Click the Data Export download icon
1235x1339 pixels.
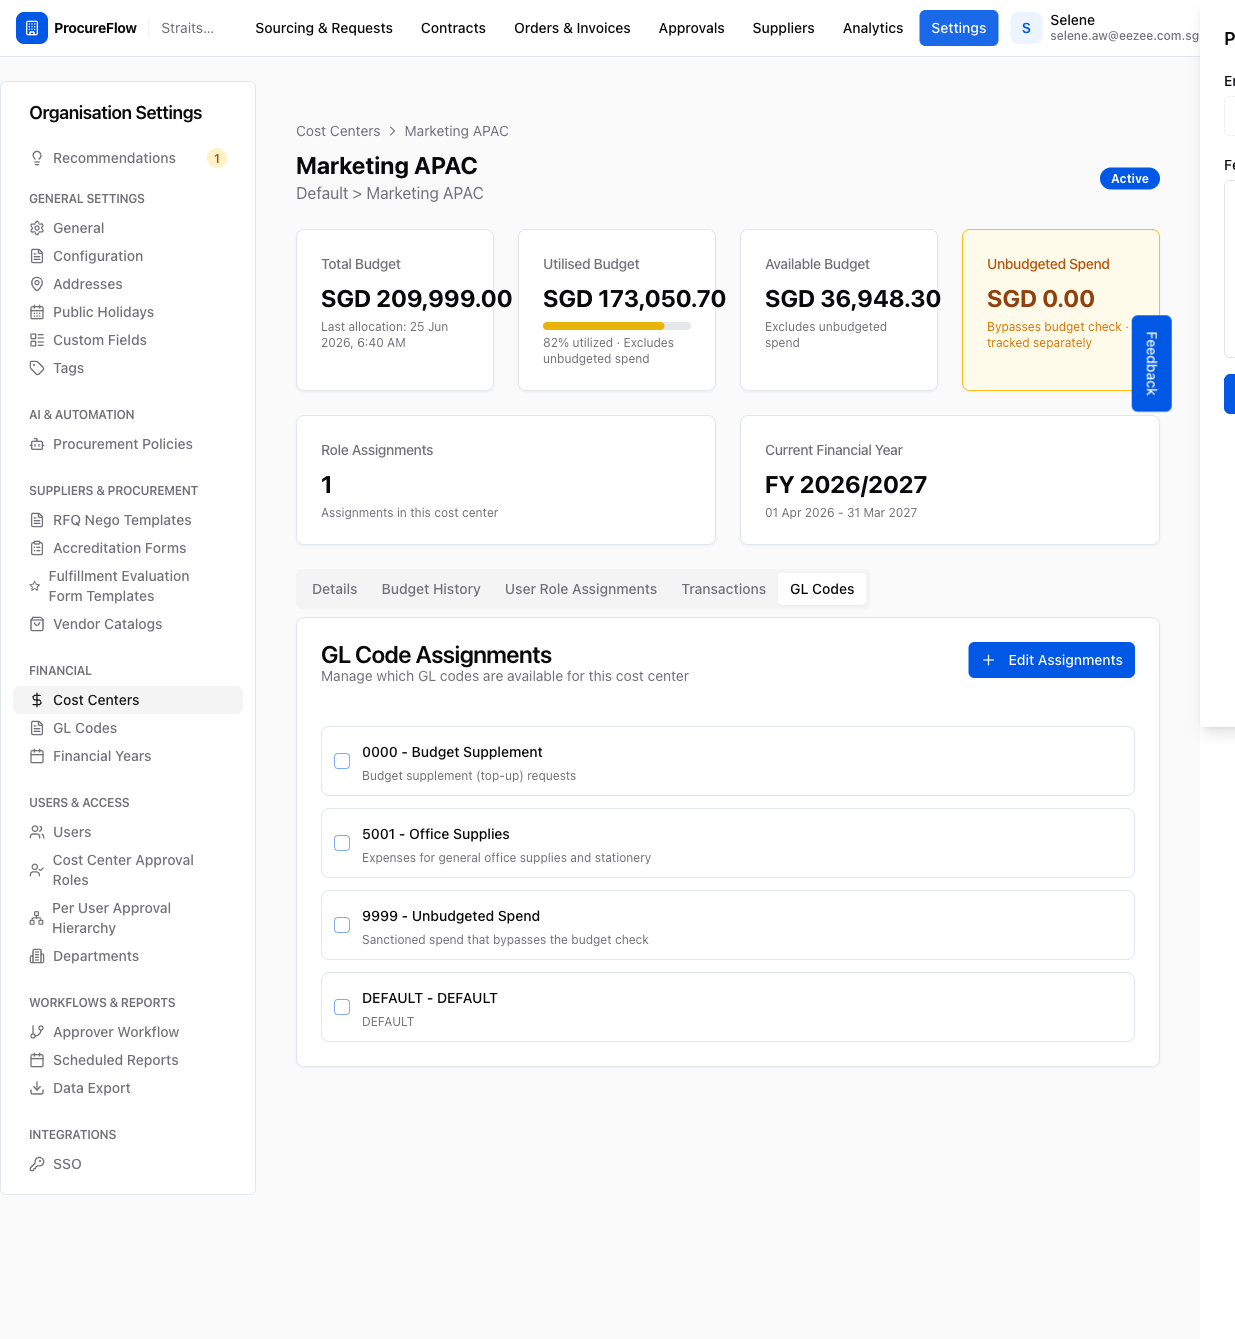pyautogui.click(x=37, y=1088)
